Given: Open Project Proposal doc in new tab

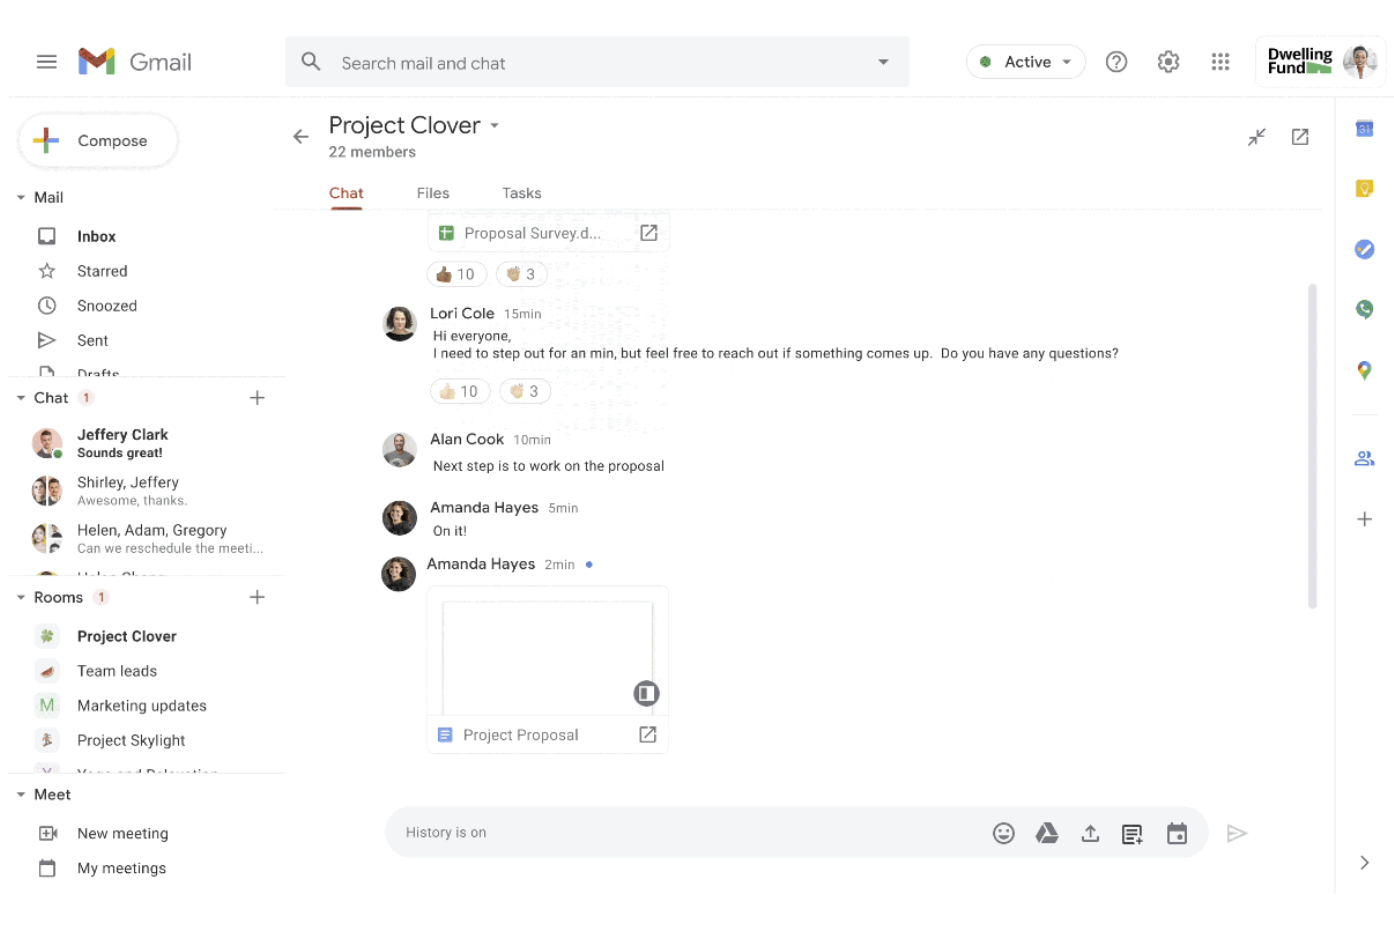Looking at the screenshot, I should point(648,735).
